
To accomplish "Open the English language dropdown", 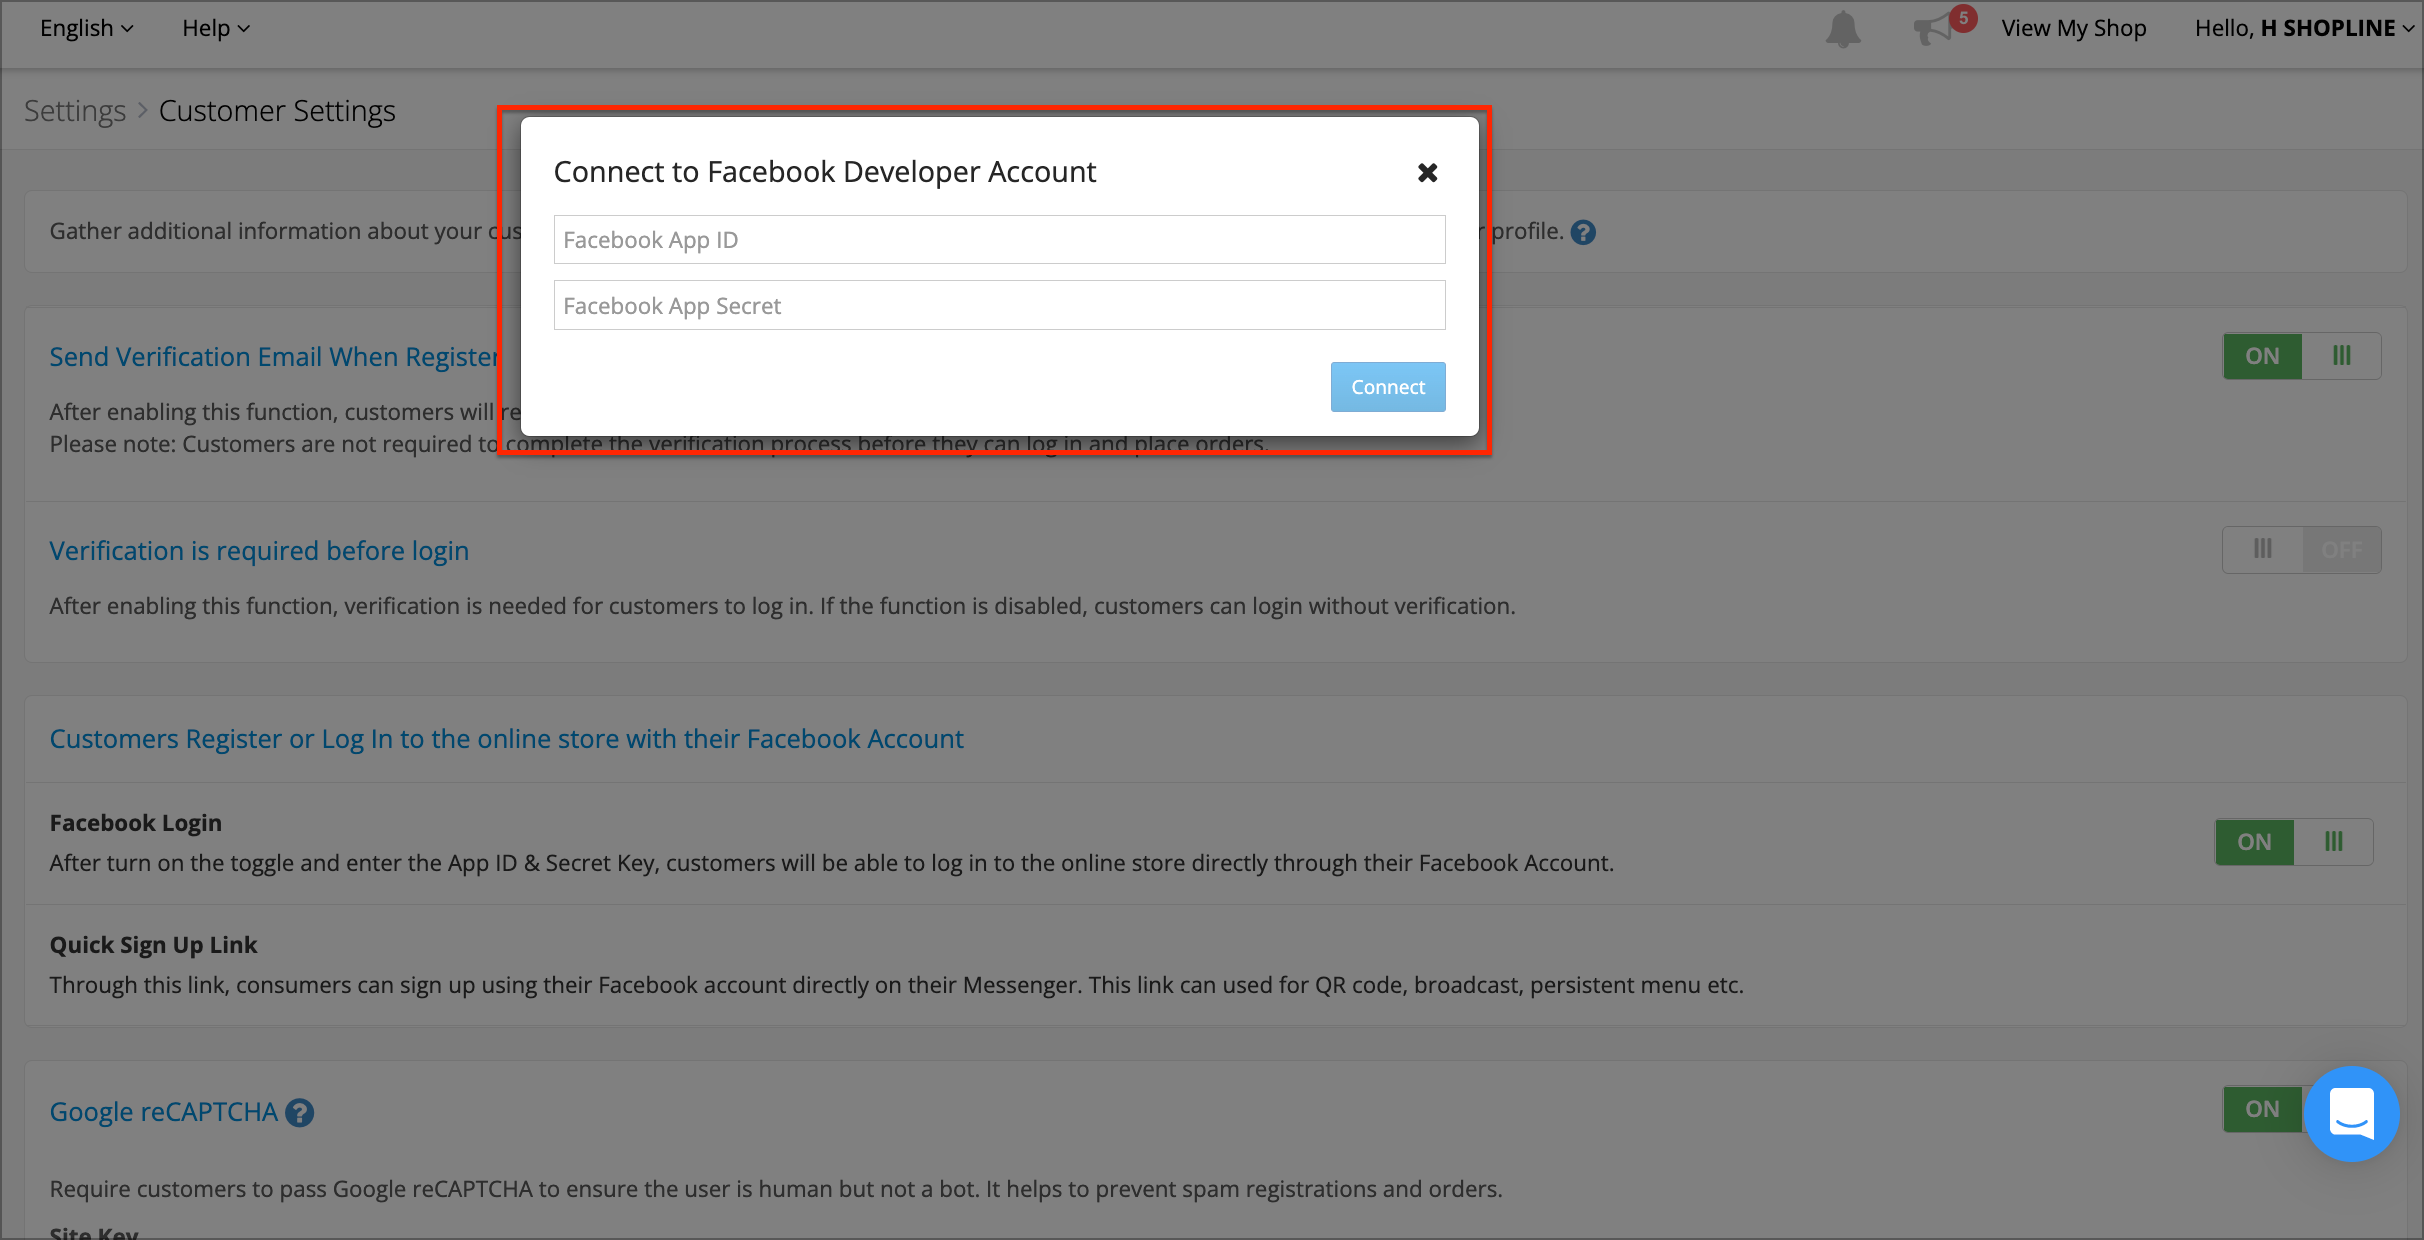I will [x=86, y=28].
